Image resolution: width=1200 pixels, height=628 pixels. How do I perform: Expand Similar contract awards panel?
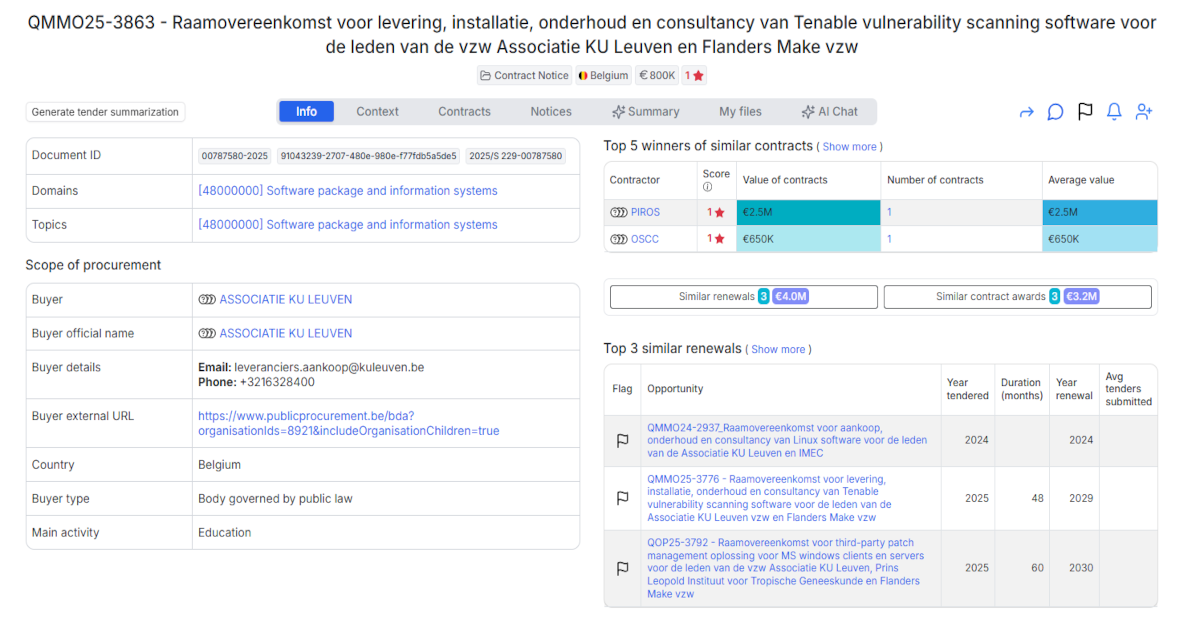coord(1016,296)
